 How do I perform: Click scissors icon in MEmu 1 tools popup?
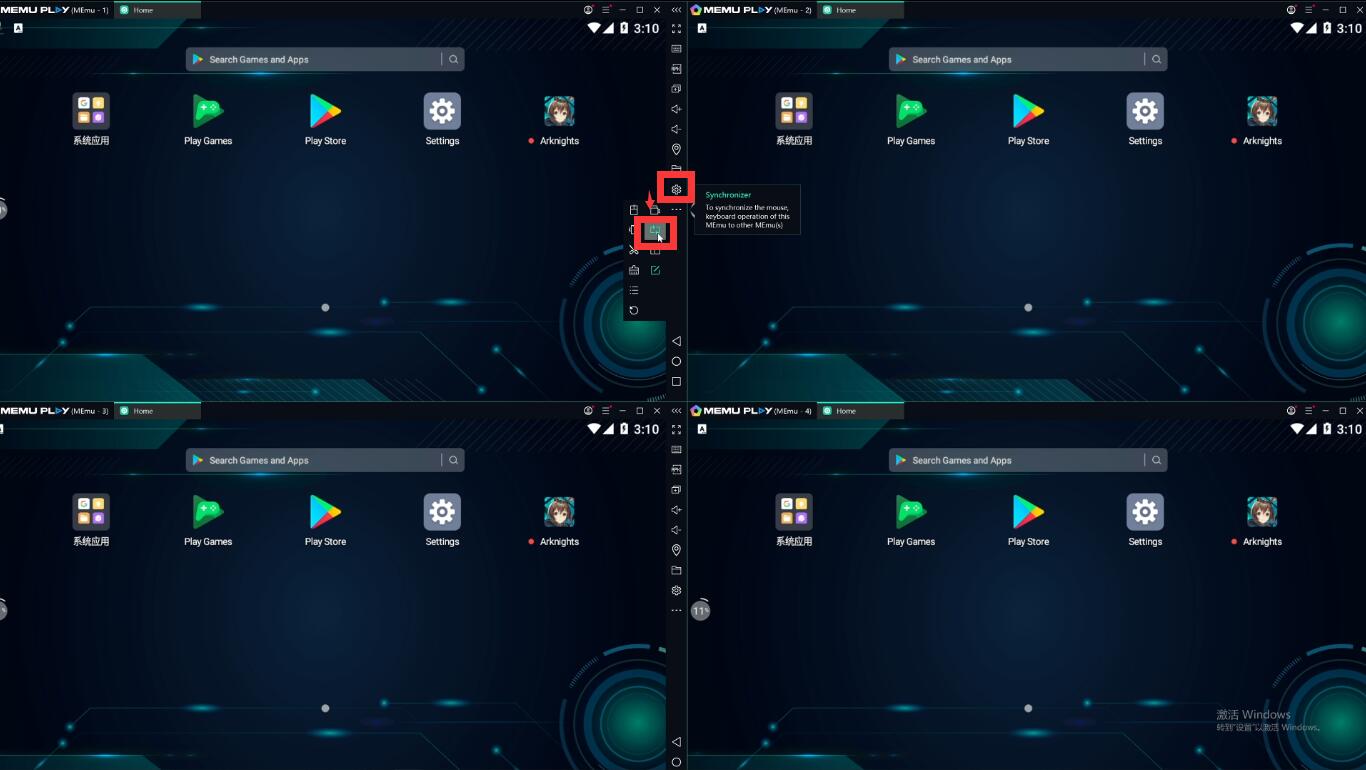pos(634,250)
